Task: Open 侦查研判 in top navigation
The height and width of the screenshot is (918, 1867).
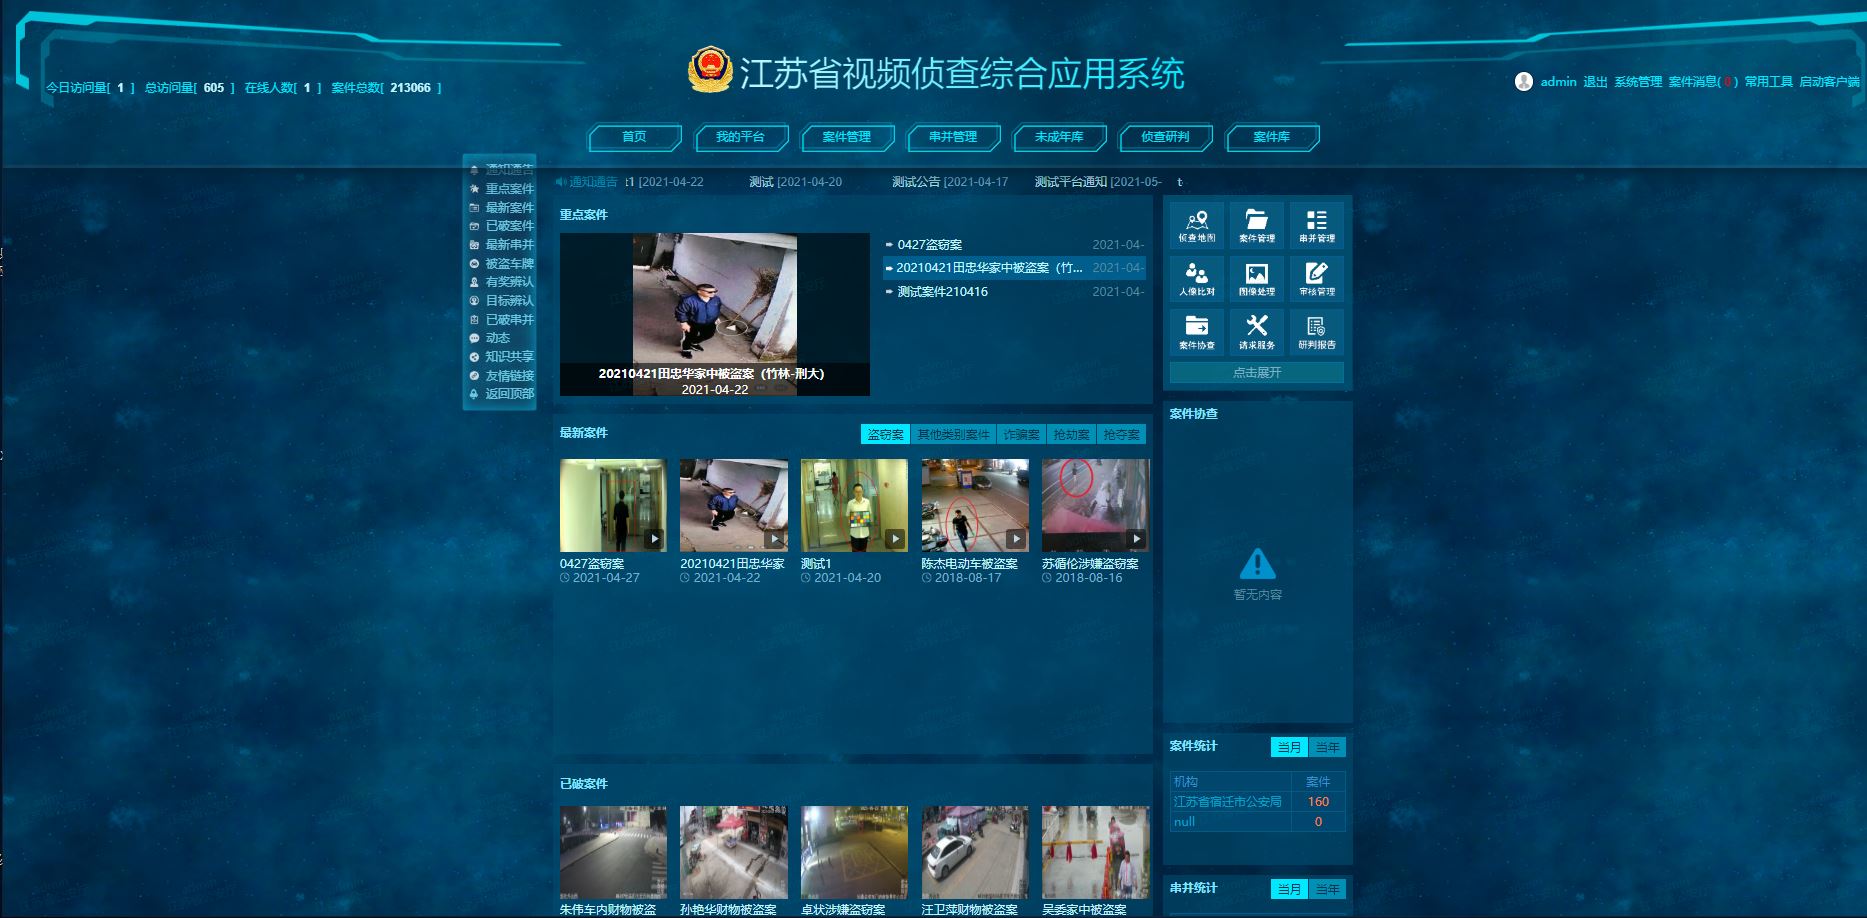Action: click(1165, 137)
